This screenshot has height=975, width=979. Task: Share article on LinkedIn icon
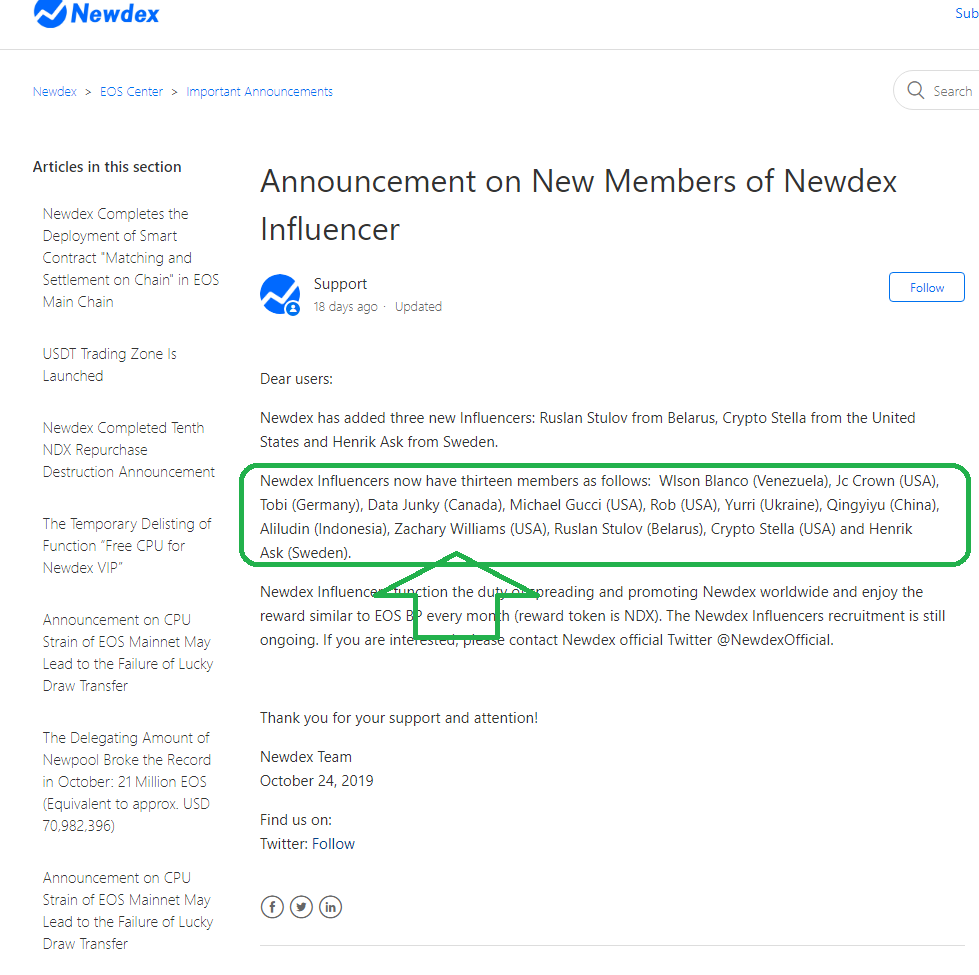pos(330,907)
